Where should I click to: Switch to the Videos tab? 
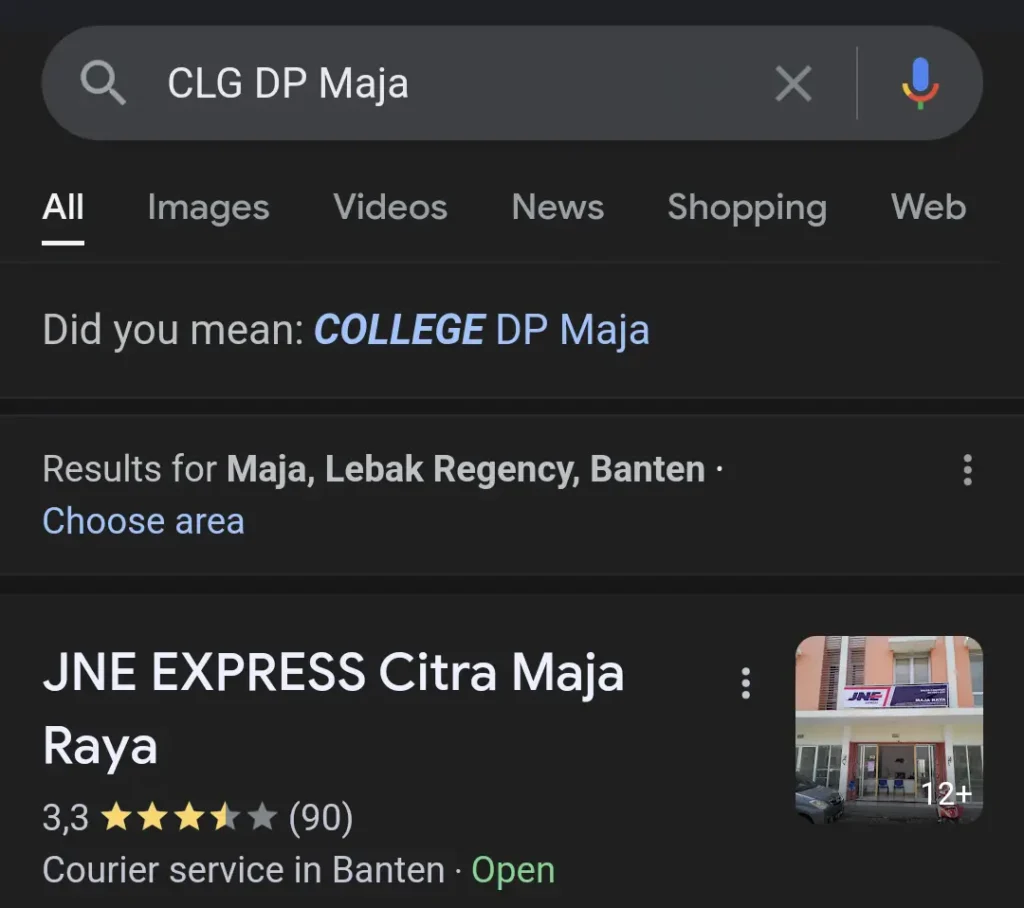390,207
